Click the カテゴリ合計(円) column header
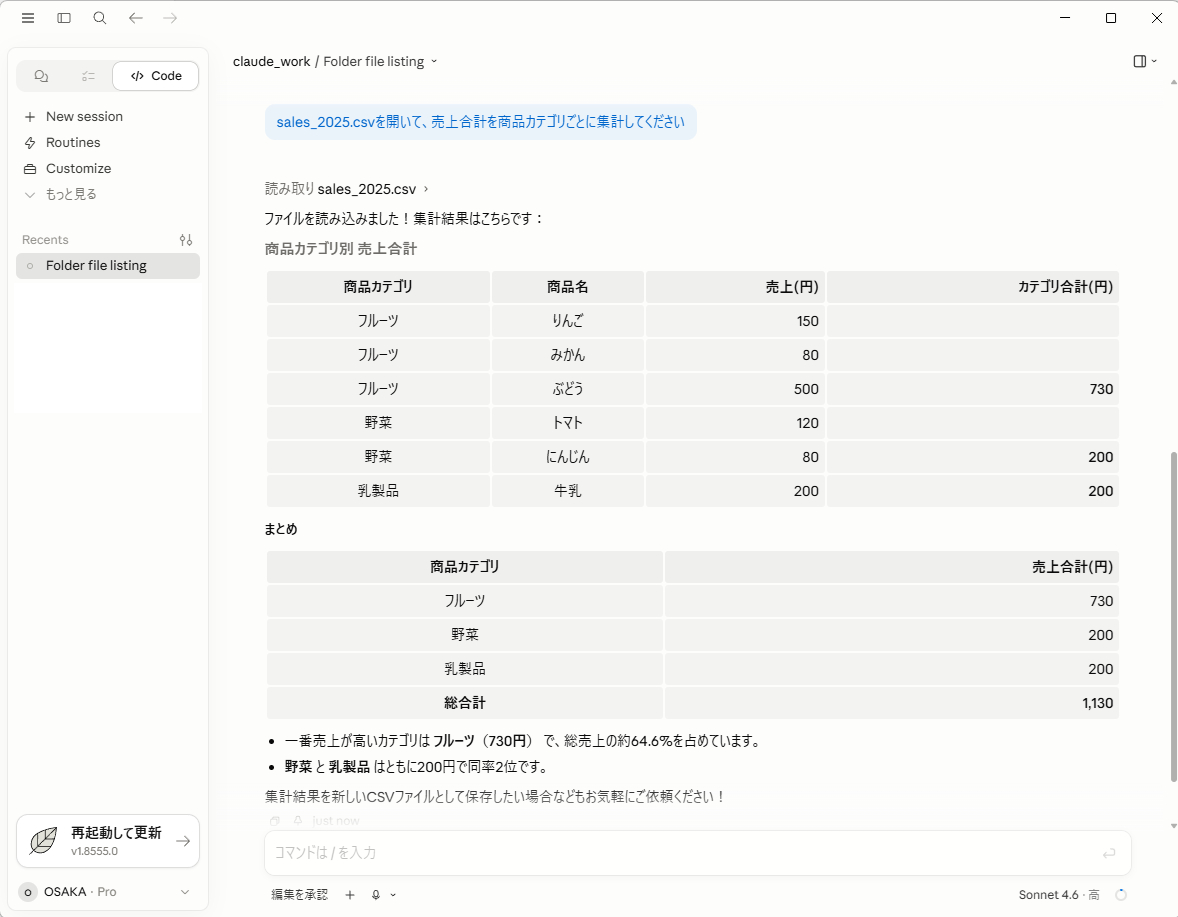Screen dimensions: 1178x917 [973, 287]
